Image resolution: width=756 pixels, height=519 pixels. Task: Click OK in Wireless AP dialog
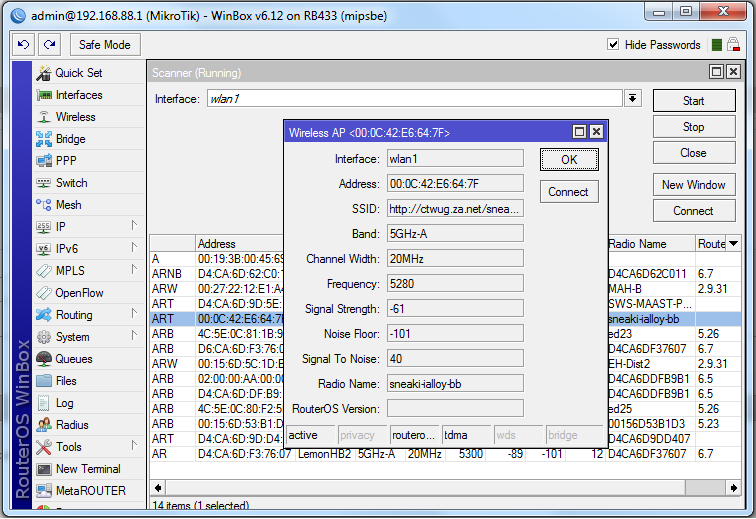(569, 160)
